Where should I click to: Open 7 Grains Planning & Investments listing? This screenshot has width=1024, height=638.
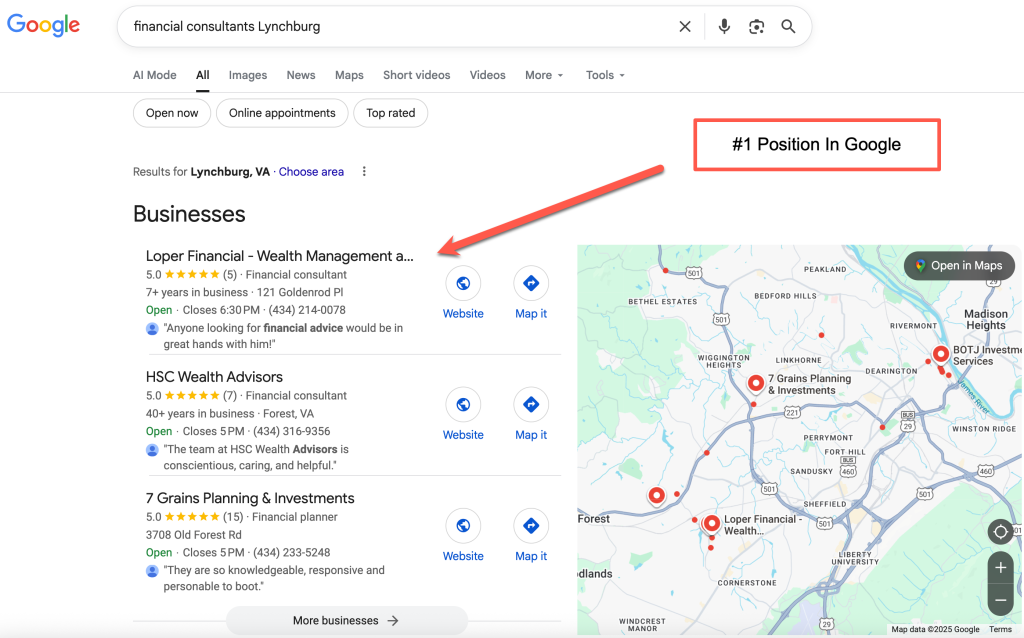point(250,498)
